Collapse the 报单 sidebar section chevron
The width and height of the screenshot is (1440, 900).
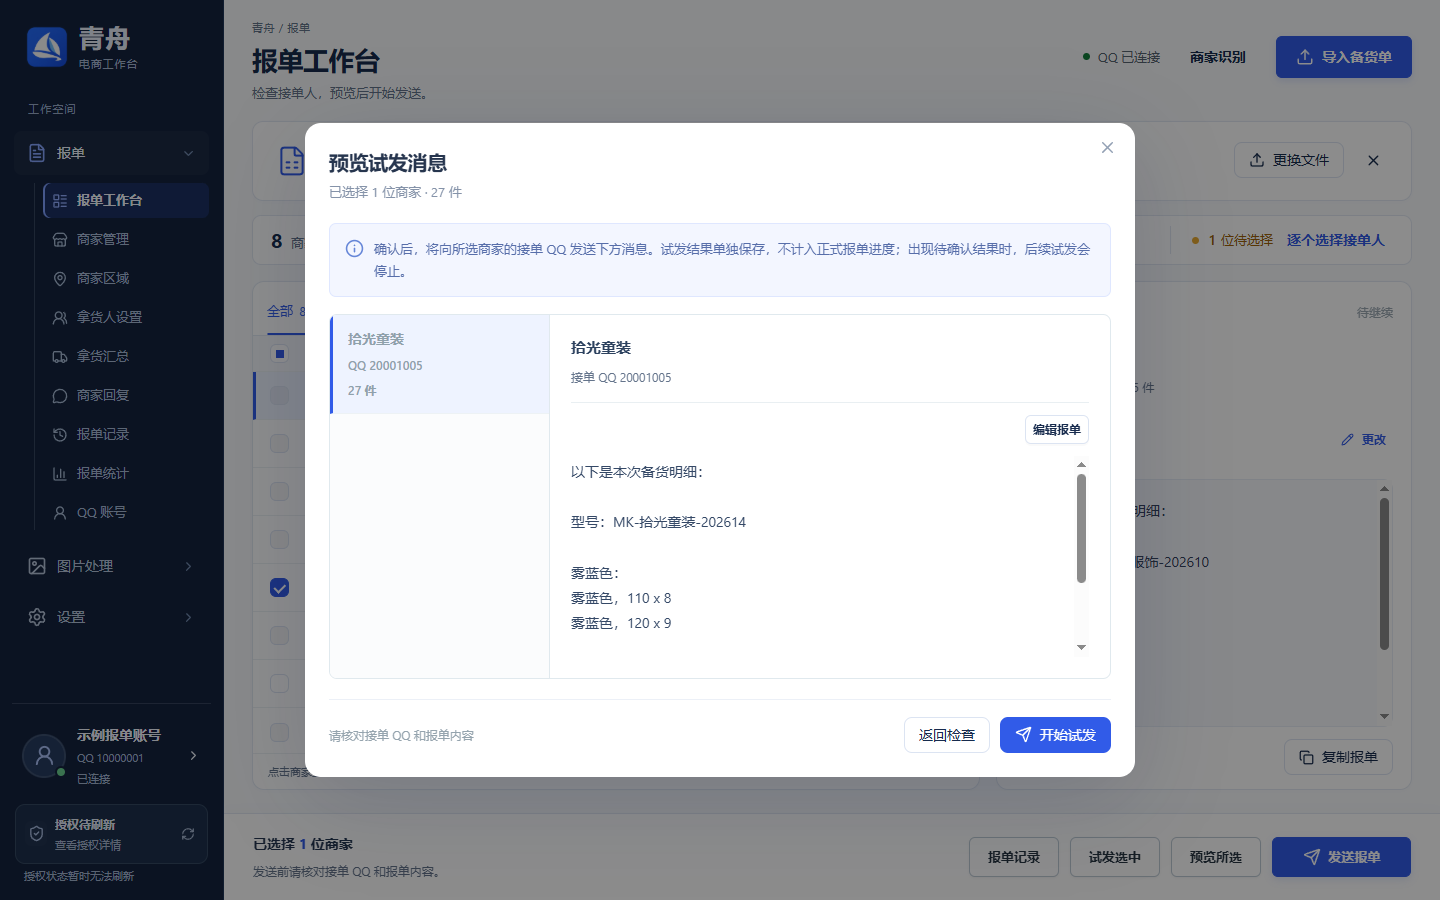[188, 153]
